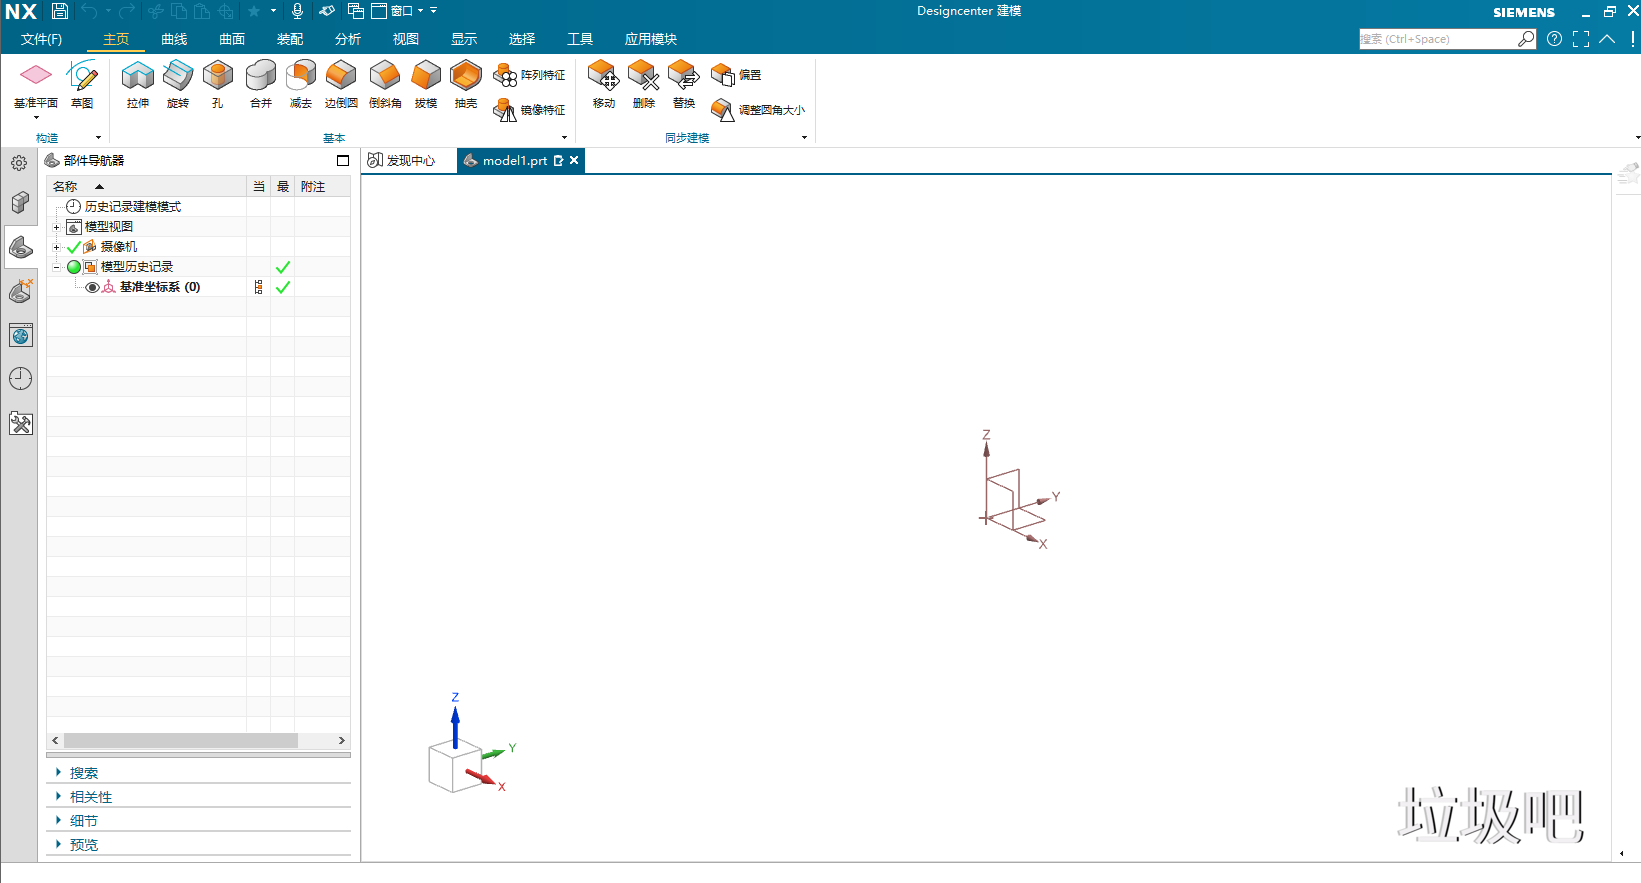
Task: Expand the 相关性 section
Action: [x=90, y=797]
